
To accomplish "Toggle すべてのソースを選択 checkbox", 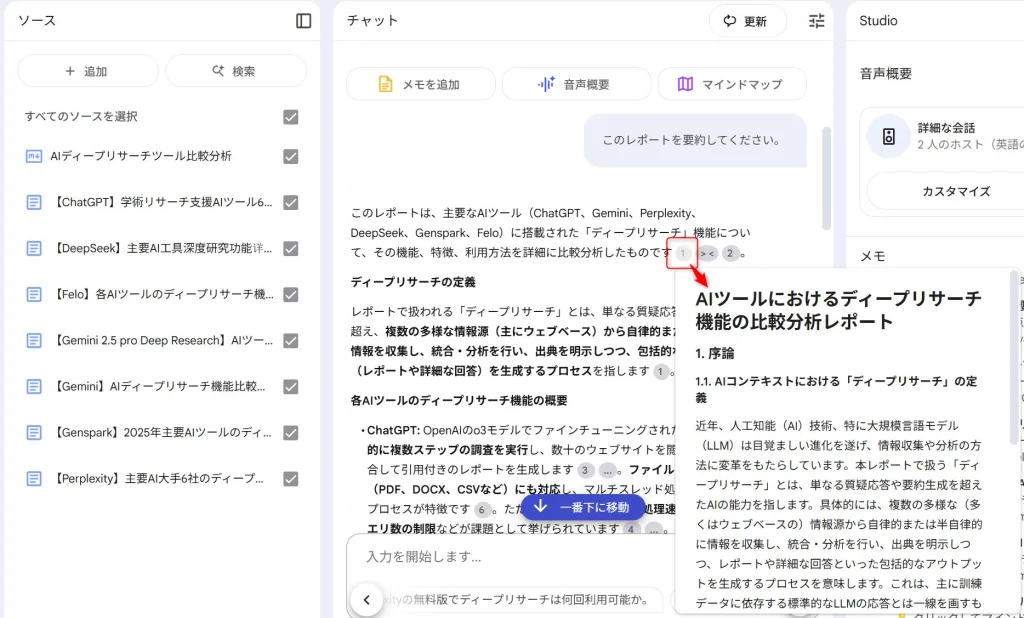I will click(291, 117).
